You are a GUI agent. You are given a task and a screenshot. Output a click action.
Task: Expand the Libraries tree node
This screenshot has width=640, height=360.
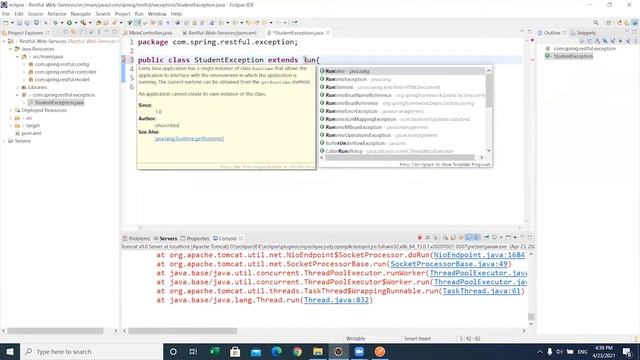coord(18,87)
